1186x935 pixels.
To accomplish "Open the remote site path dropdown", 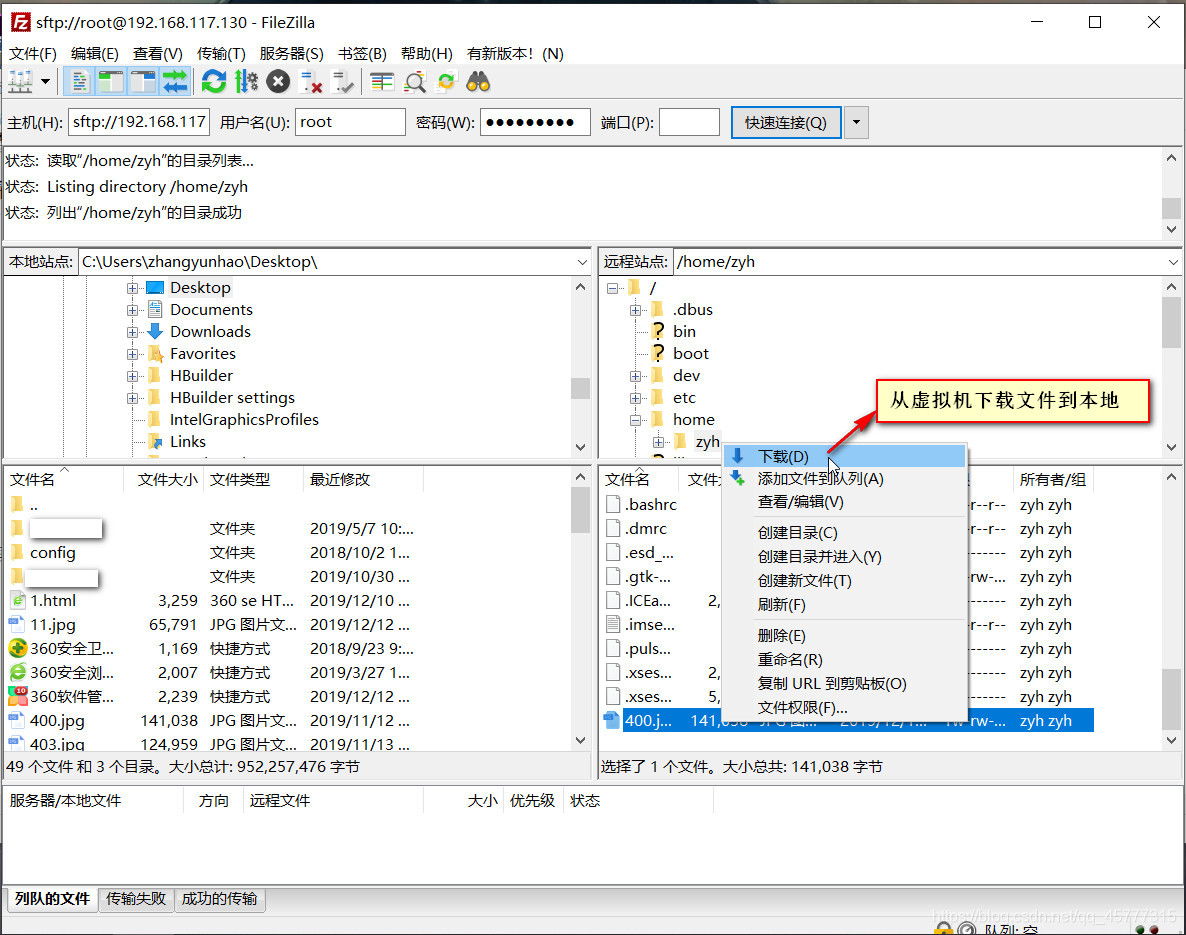I will 1173,262.
